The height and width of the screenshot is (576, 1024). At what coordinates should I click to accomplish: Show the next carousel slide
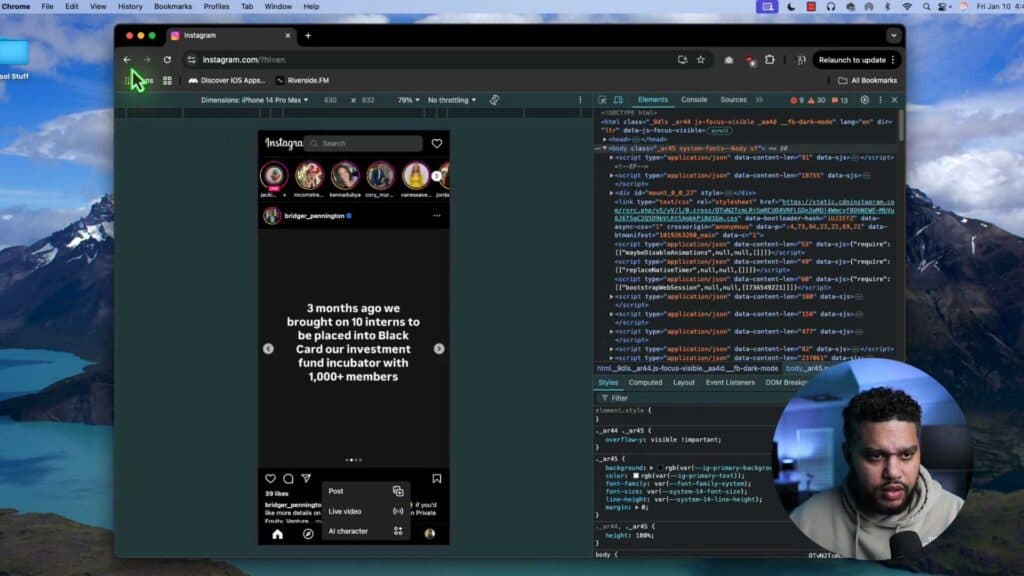coord(439,349)
